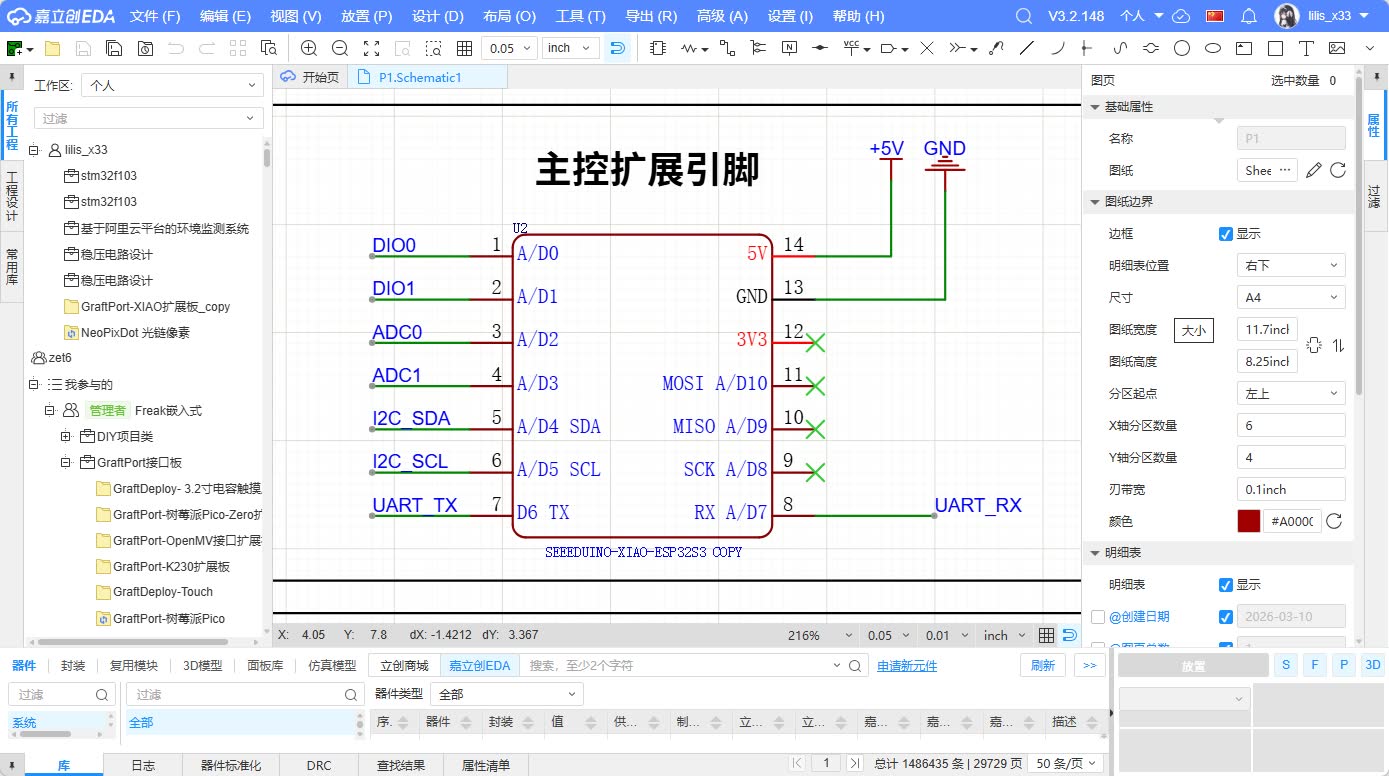
Task: Toggle the 明细表 显示 checkbox
Action: (x=1226, y=585)
